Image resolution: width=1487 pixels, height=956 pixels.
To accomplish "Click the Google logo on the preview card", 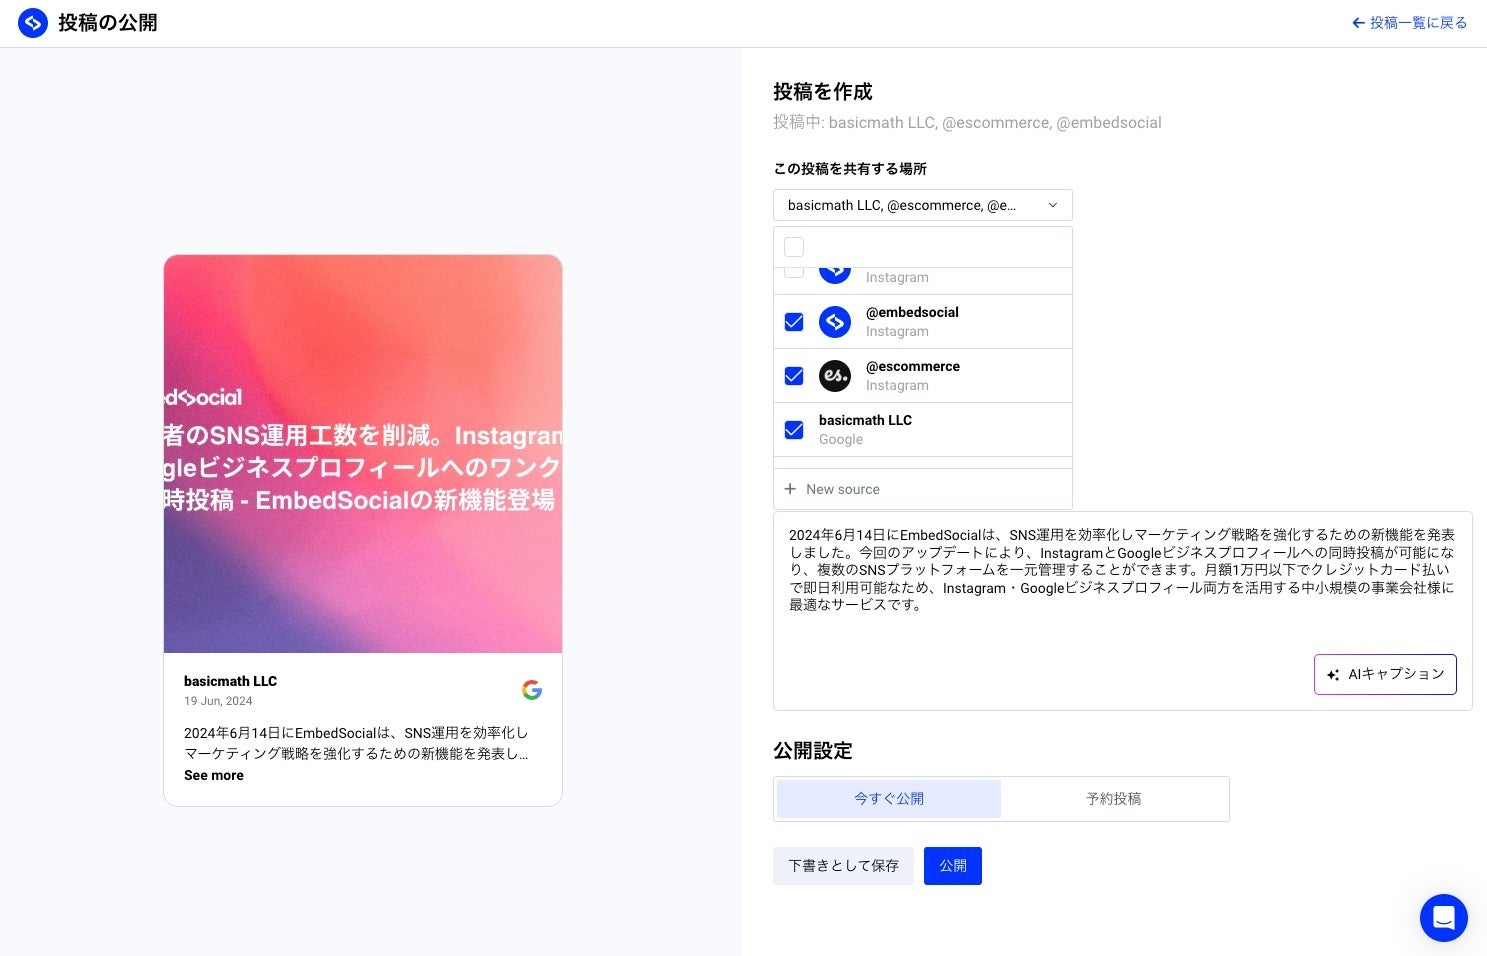I will 532,690.
